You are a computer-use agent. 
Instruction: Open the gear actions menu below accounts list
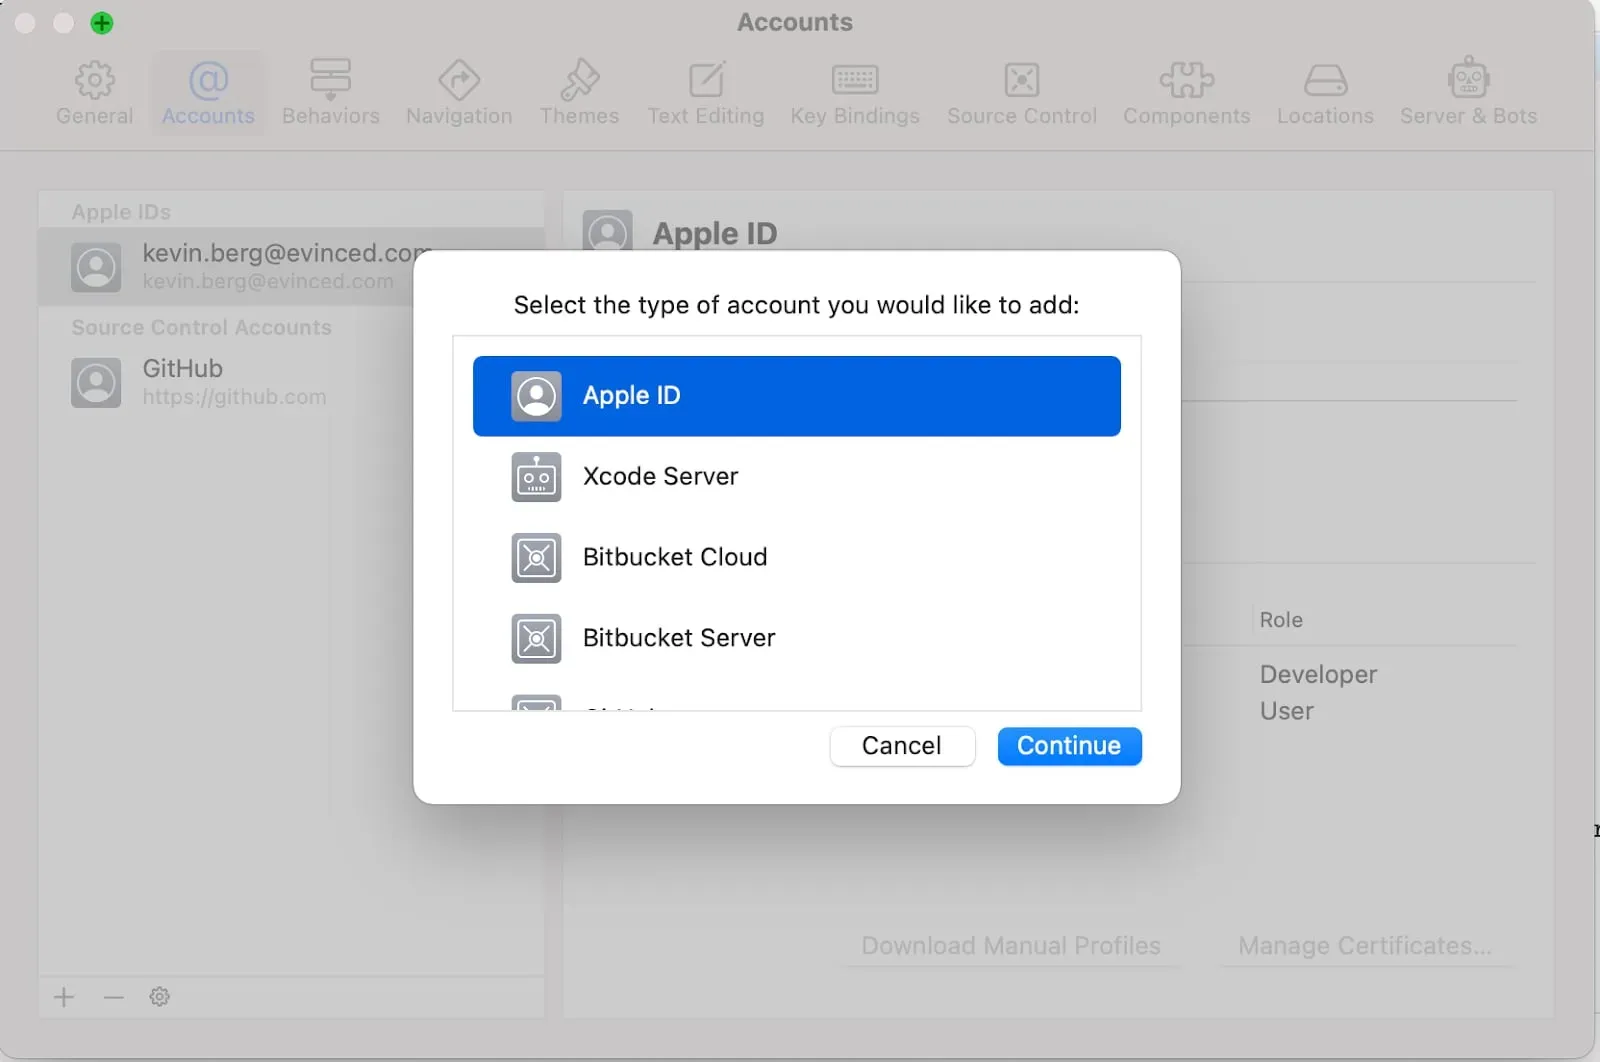[x=159, y=997]
